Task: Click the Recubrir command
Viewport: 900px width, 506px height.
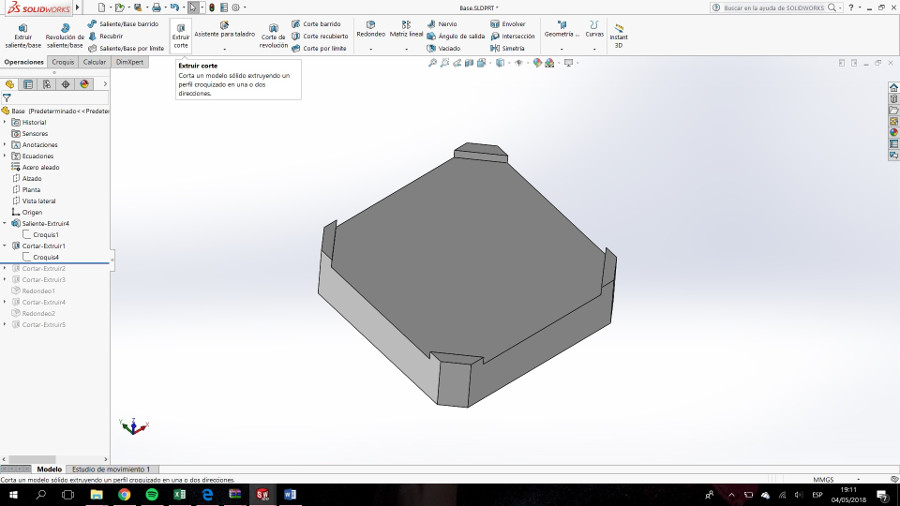Action: pyautogui.click(x=106, y=36)
